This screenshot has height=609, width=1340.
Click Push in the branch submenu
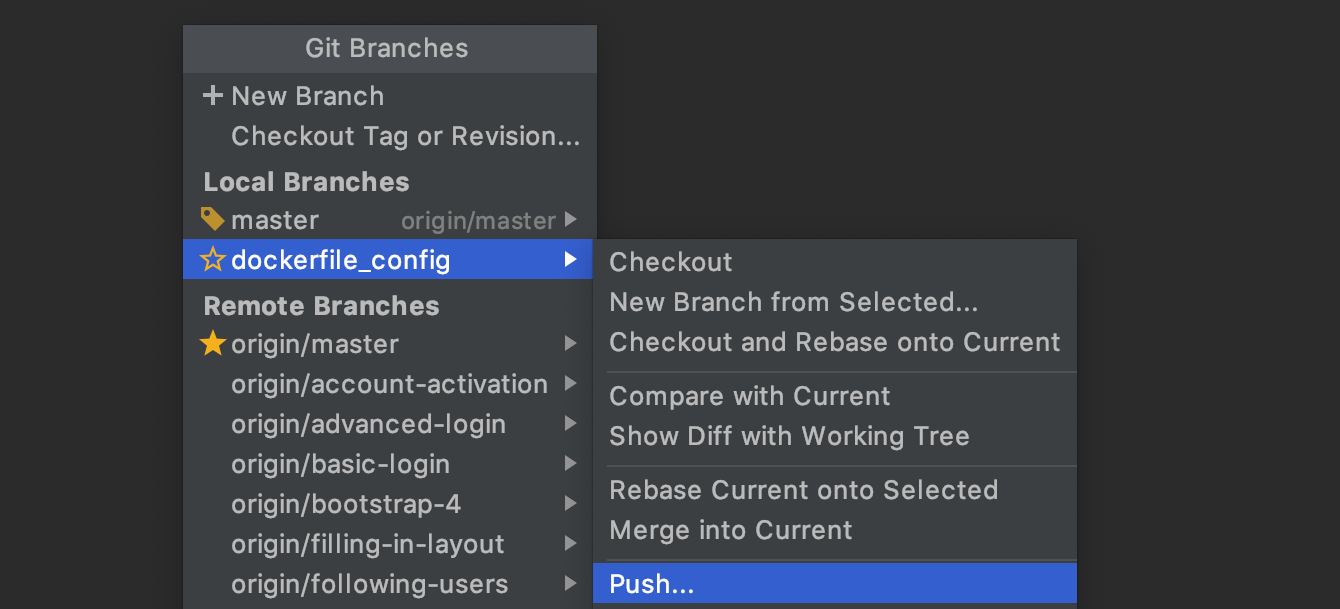click(x=651, y=585)
